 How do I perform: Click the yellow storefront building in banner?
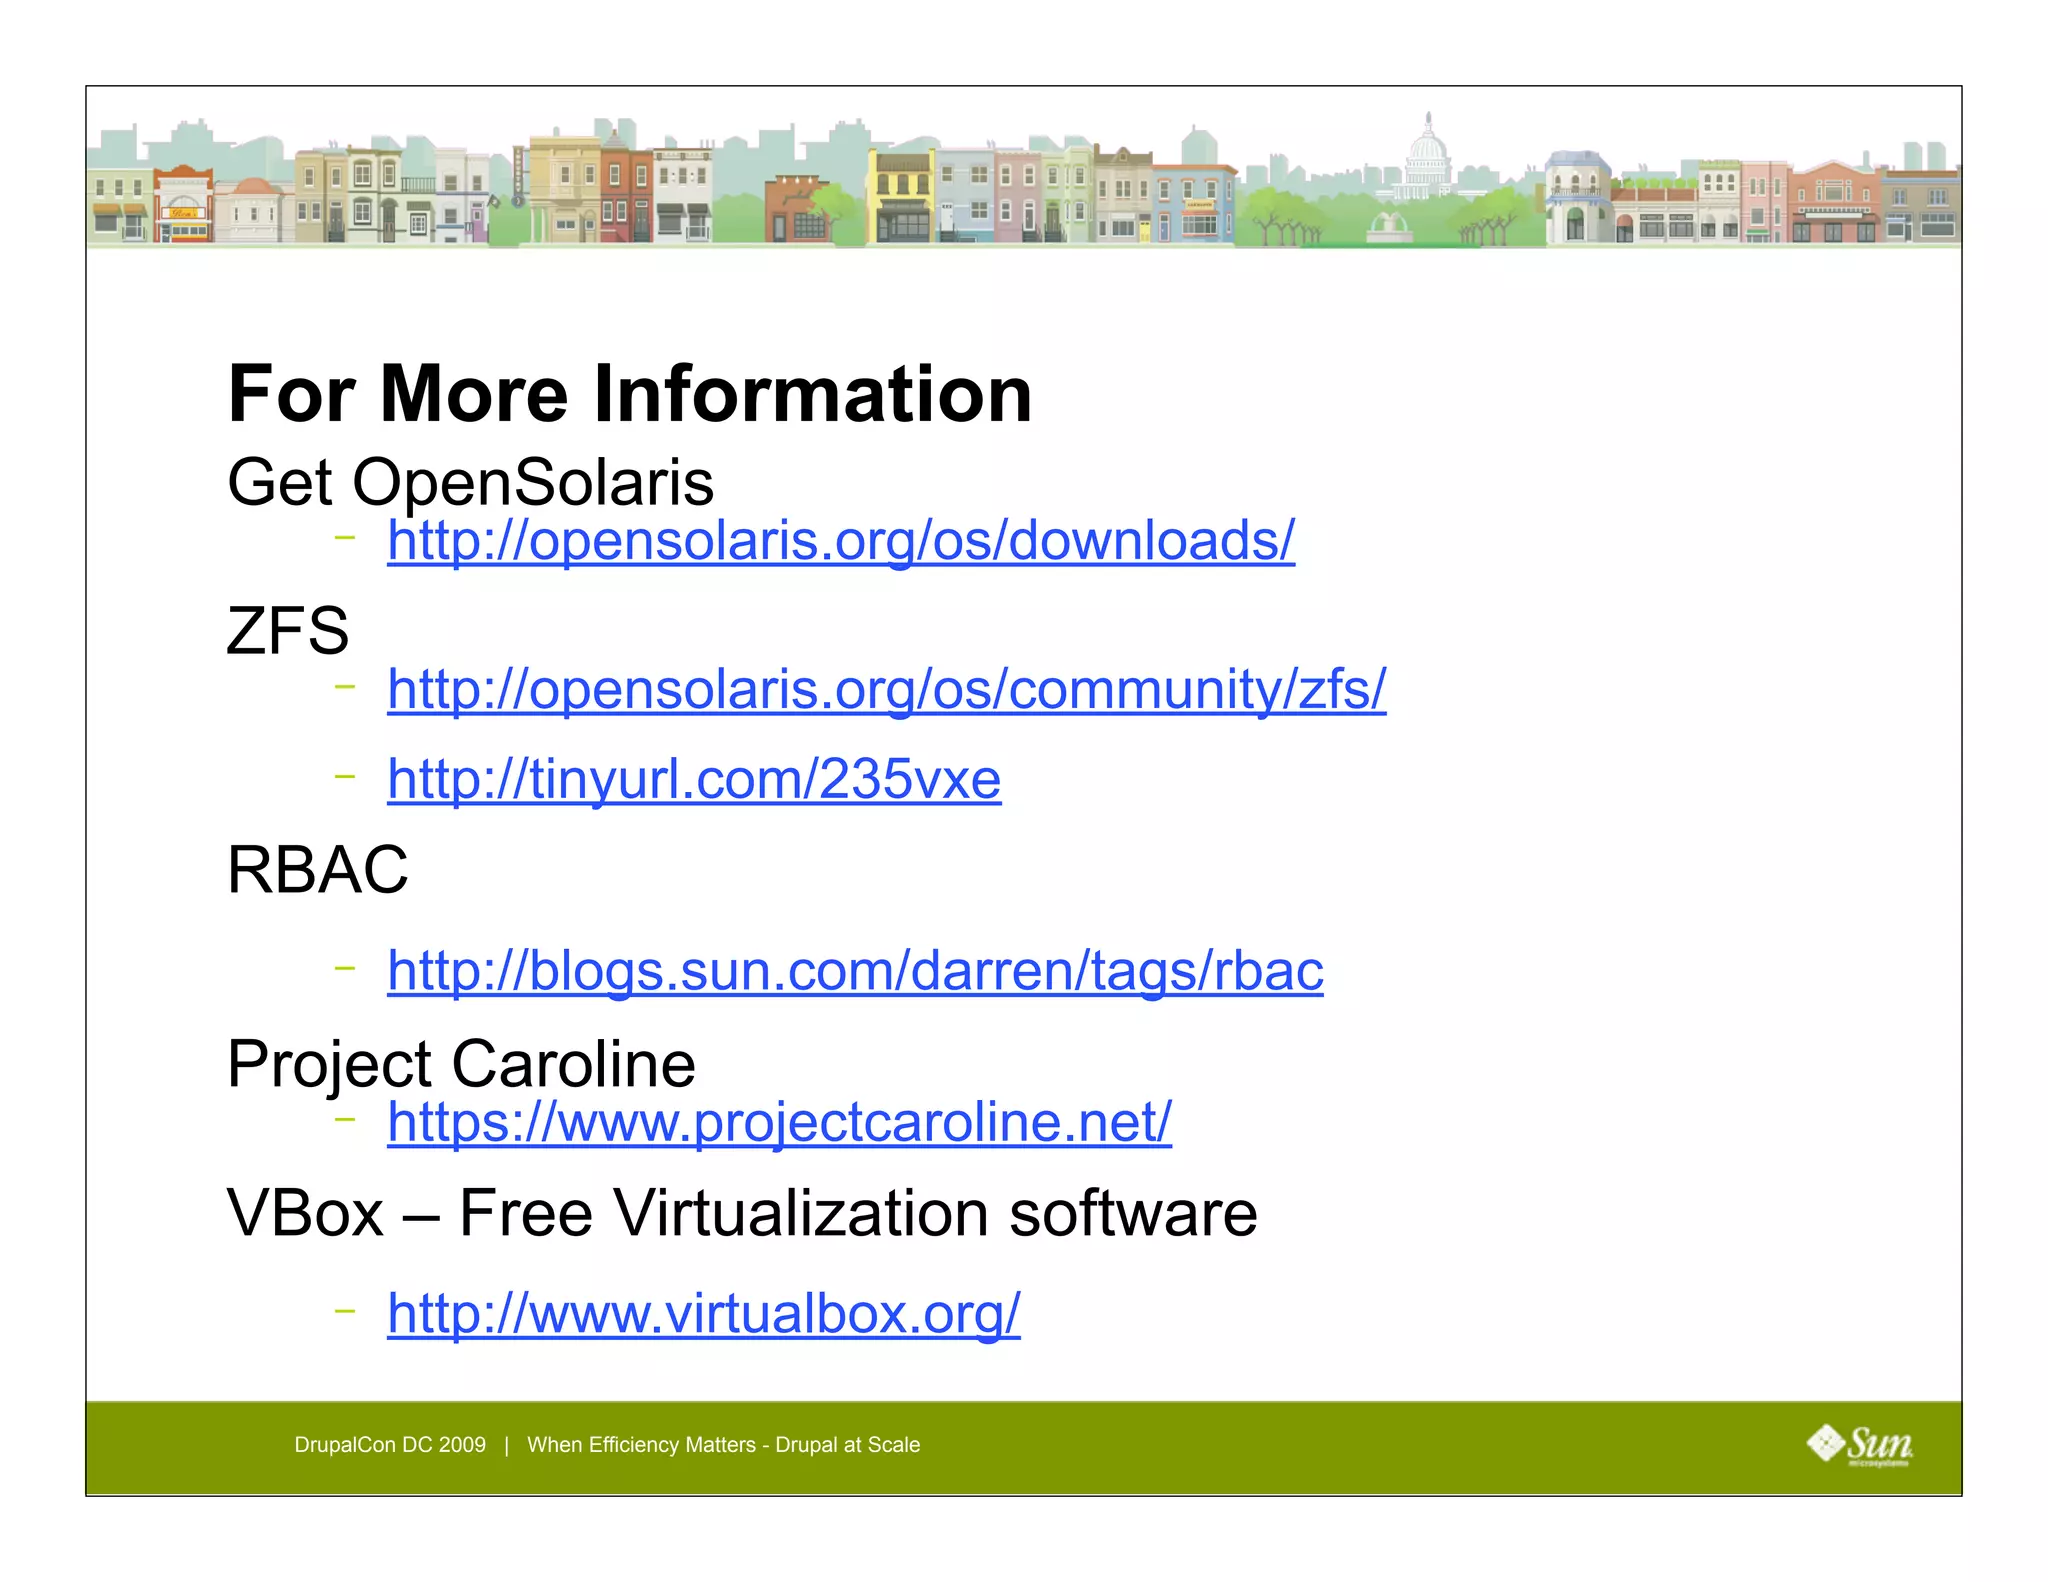[x=901, y=196]
